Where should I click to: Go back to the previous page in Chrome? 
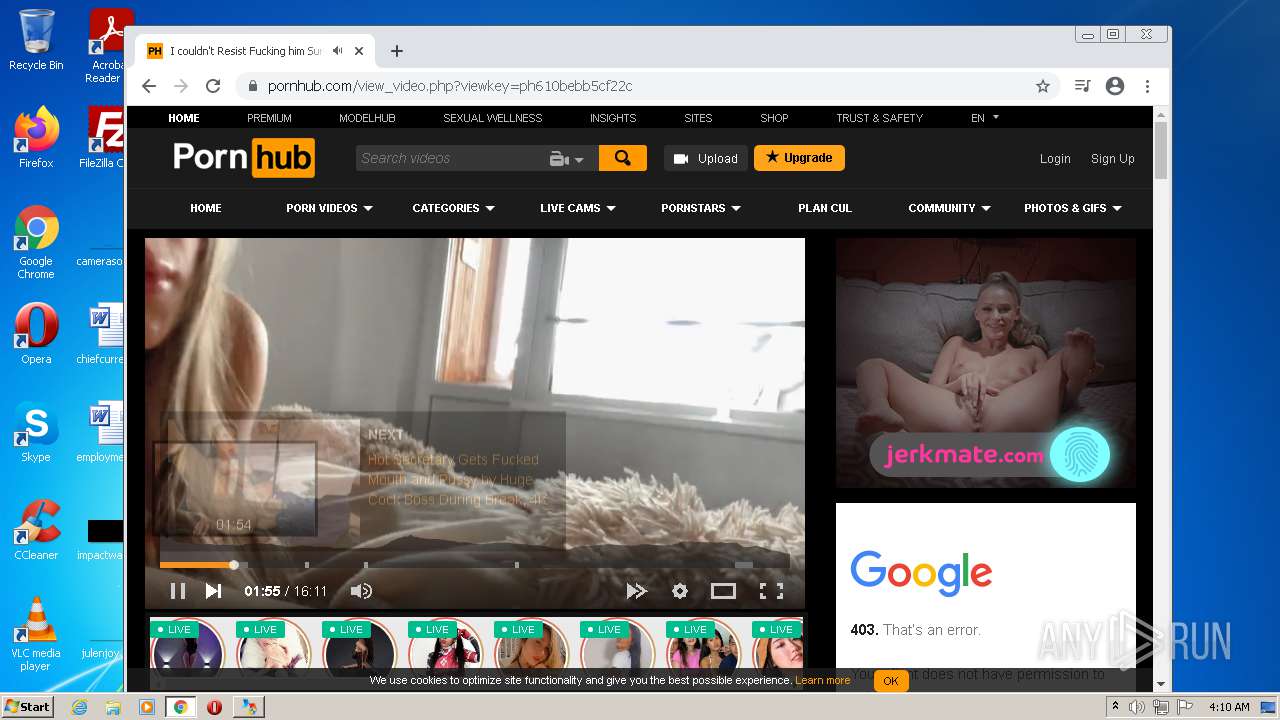149,86
